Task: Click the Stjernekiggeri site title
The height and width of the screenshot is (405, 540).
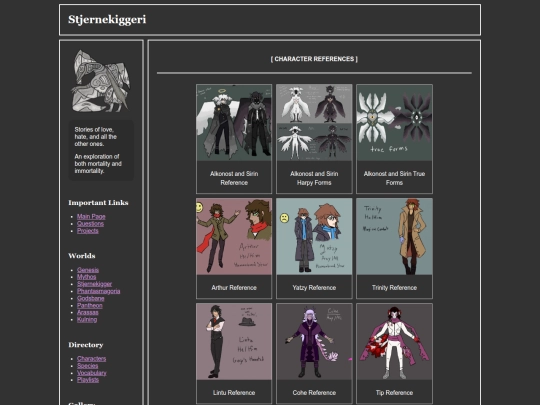Action: click(107, 20)
